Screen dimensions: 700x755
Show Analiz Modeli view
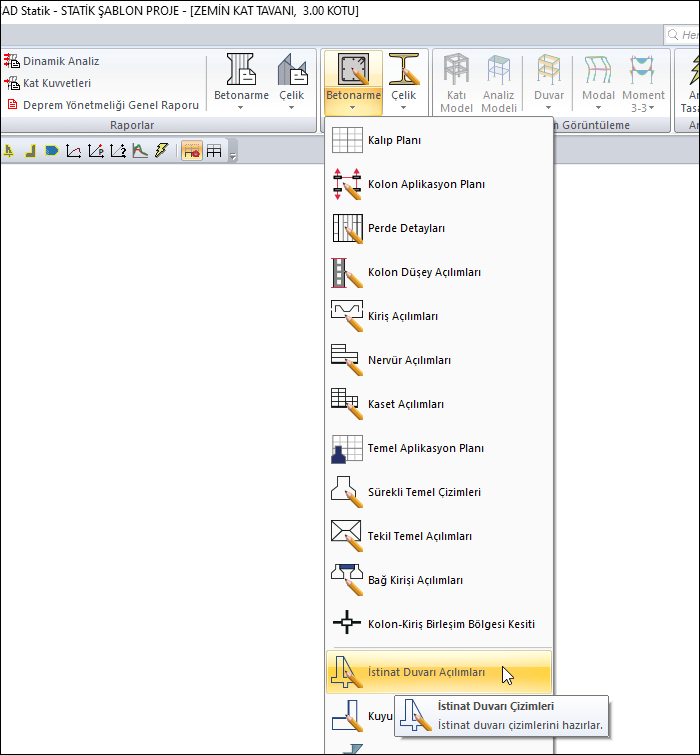(x=499, y=83)
